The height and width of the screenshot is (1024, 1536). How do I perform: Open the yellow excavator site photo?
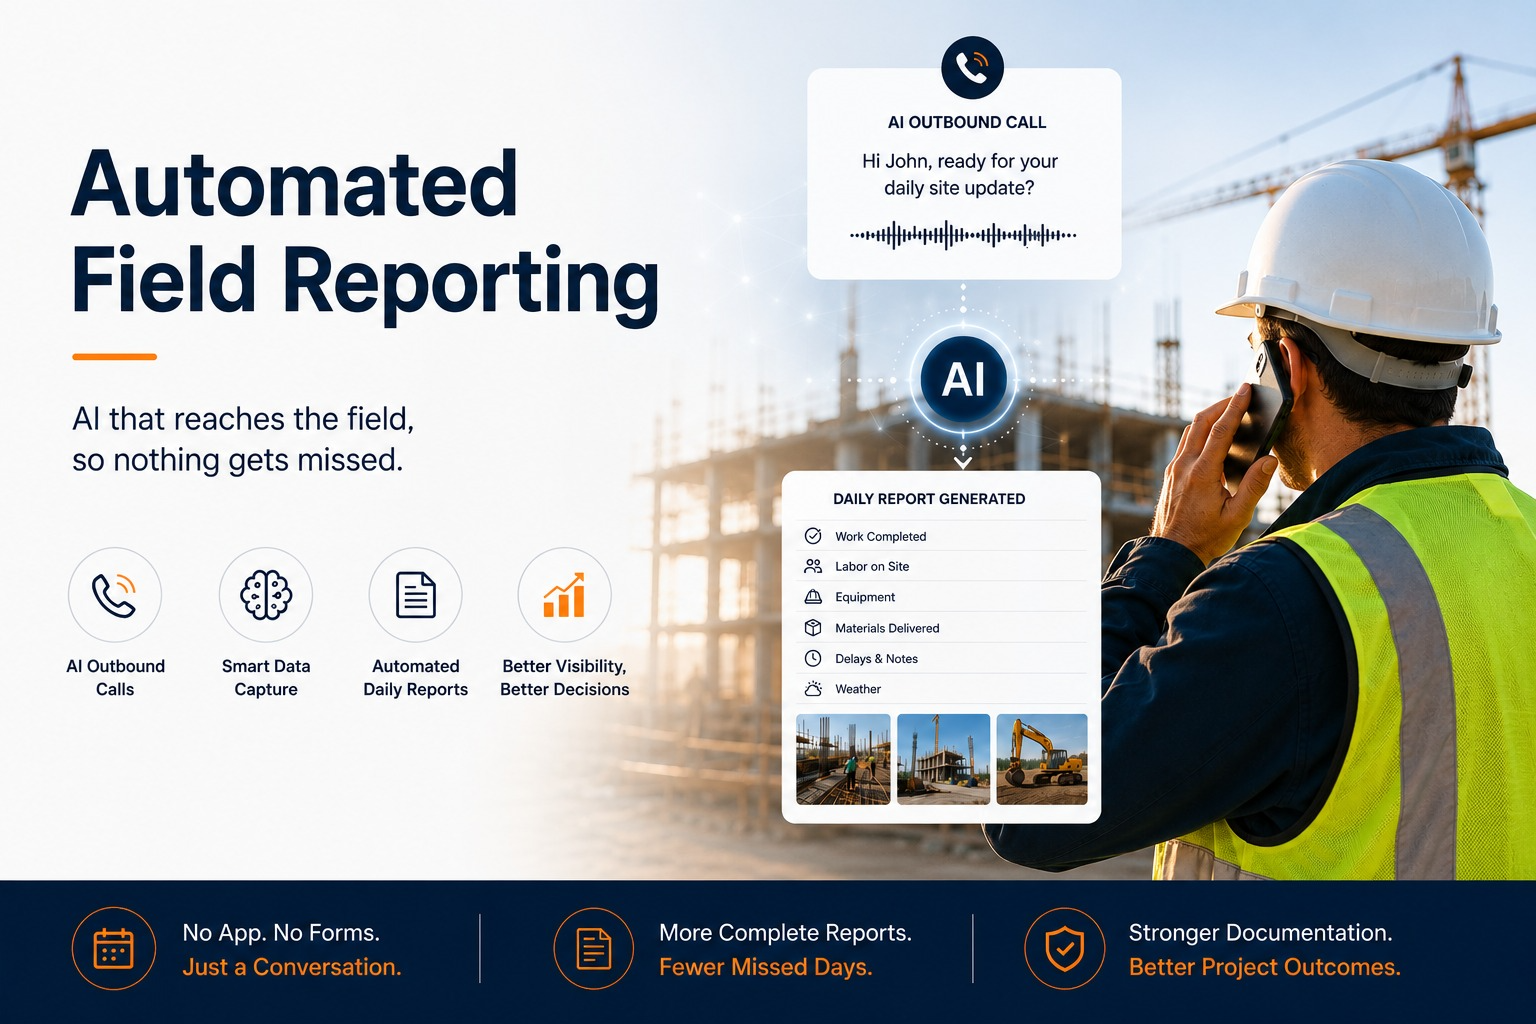[x=1042, y=759]
